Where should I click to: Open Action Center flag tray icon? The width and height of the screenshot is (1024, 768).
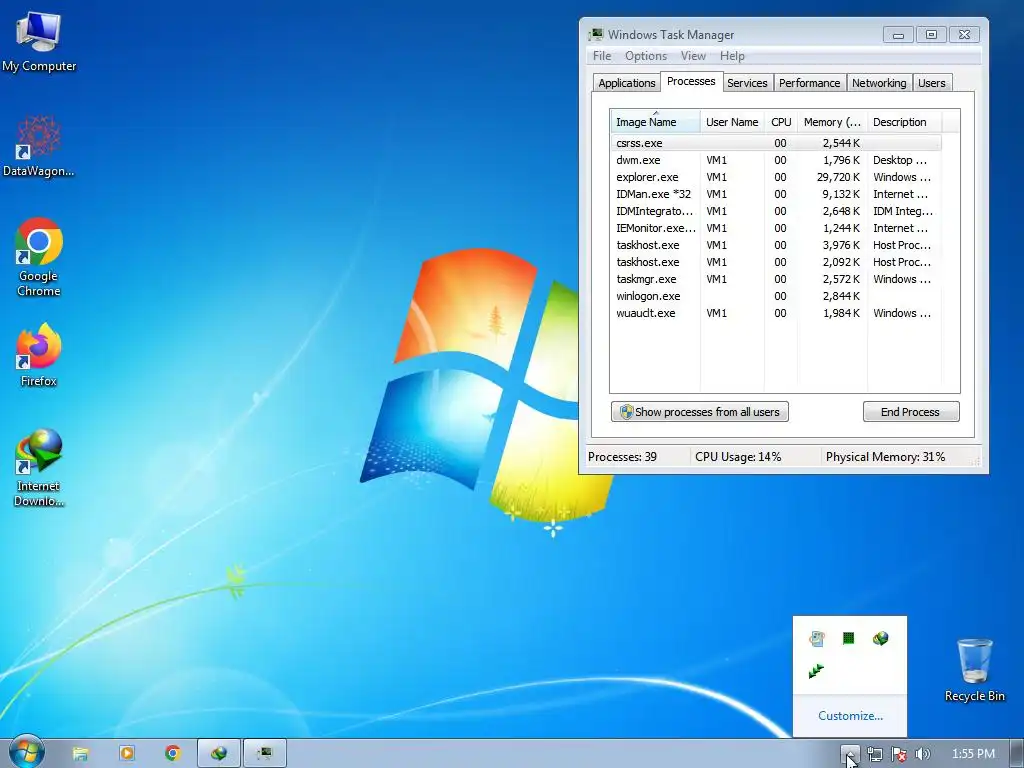pyautogui.click(x=899, y=754)
